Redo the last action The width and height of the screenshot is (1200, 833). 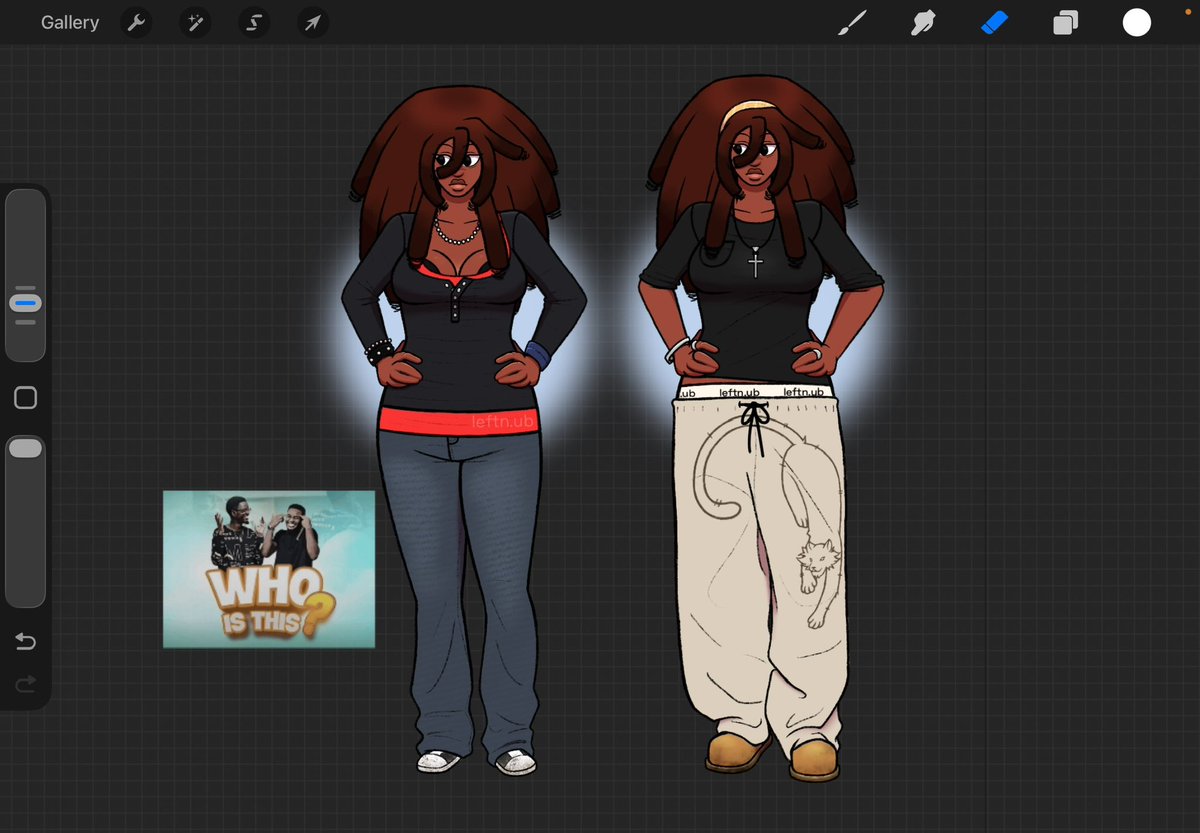26,684
